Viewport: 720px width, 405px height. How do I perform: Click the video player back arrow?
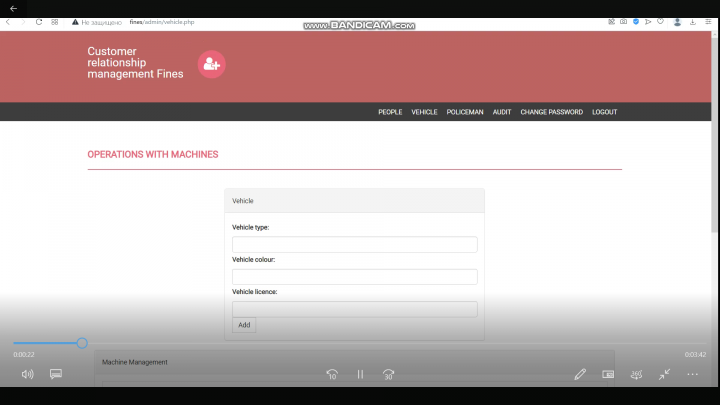pos(13,8)
